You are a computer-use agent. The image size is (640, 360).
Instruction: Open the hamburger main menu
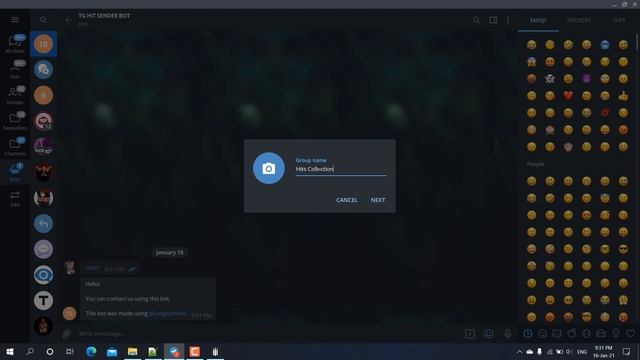coord(15,20)
